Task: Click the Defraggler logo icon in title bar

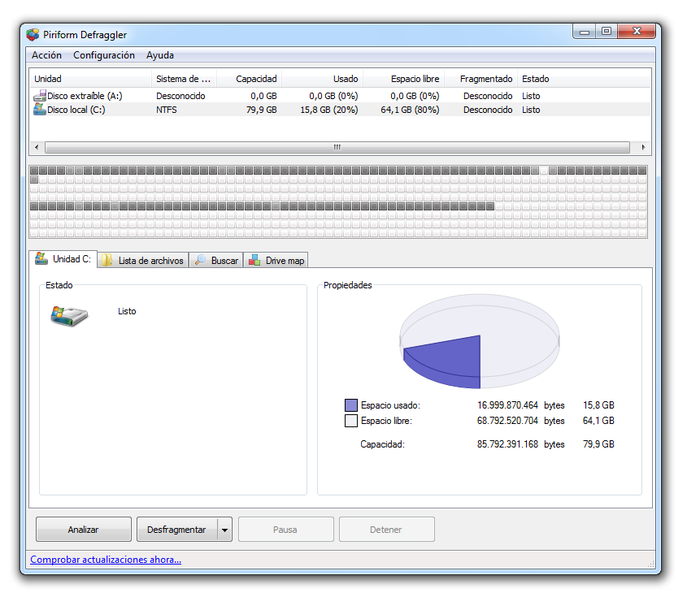Action: coord(33,35)
